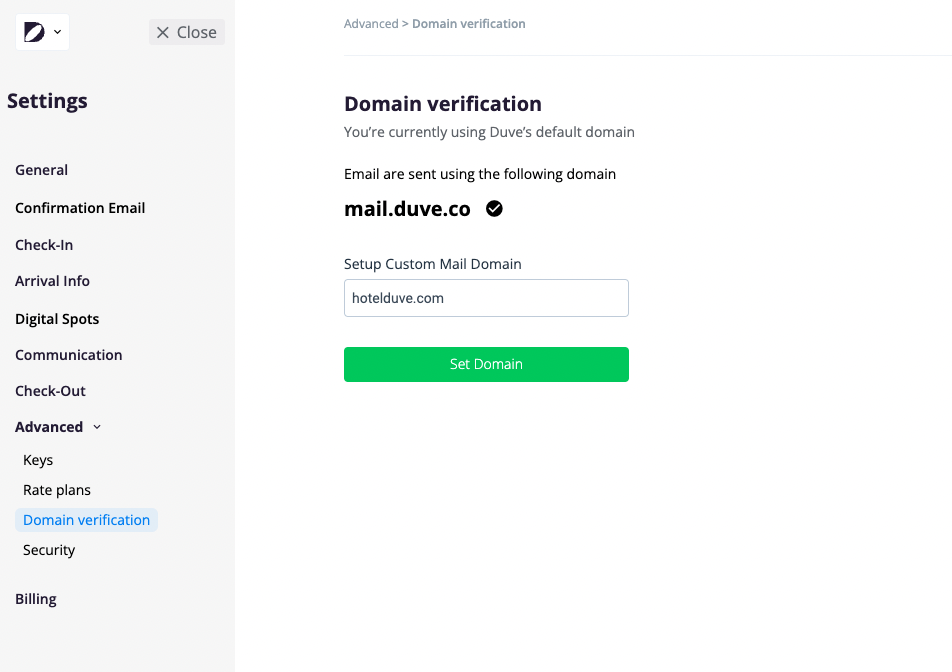
Task: Click the green Set Domain button
Action: pyautogui.click(x=486, y=364)
